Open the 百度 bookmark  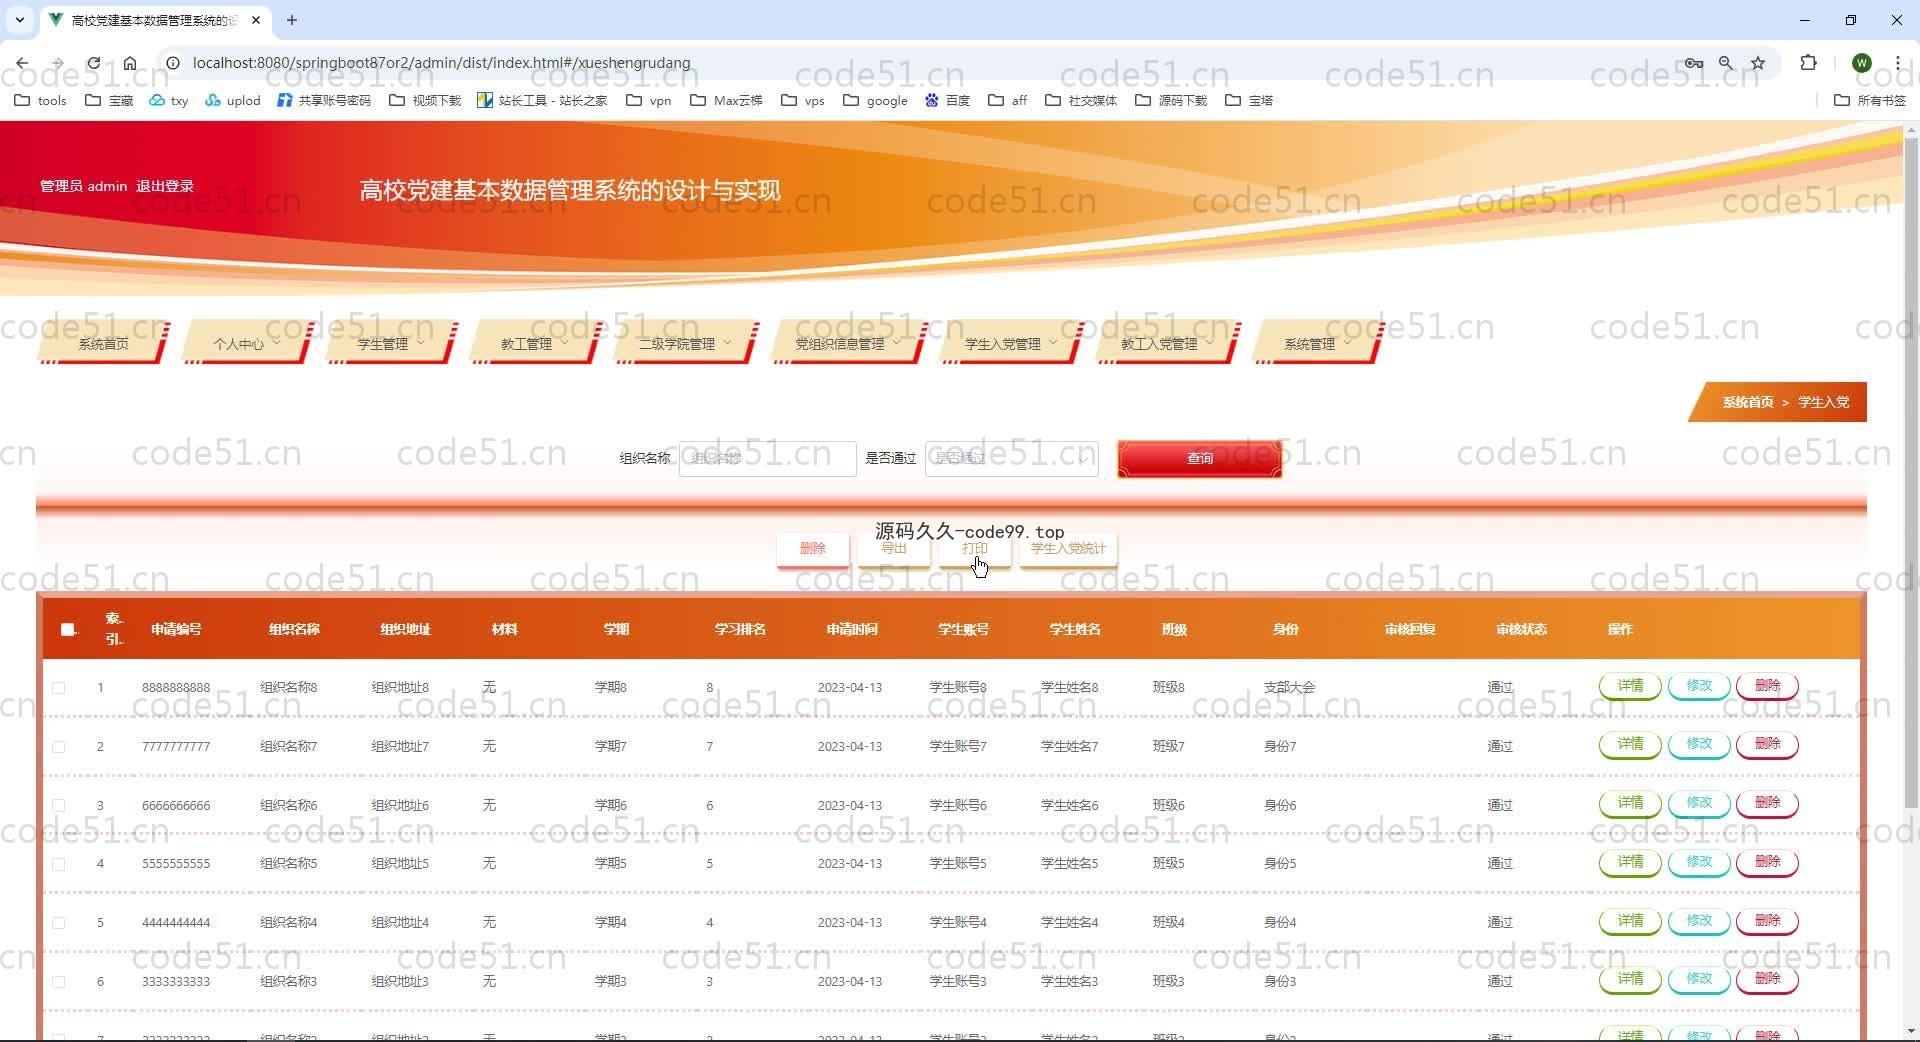coord(947,100)
